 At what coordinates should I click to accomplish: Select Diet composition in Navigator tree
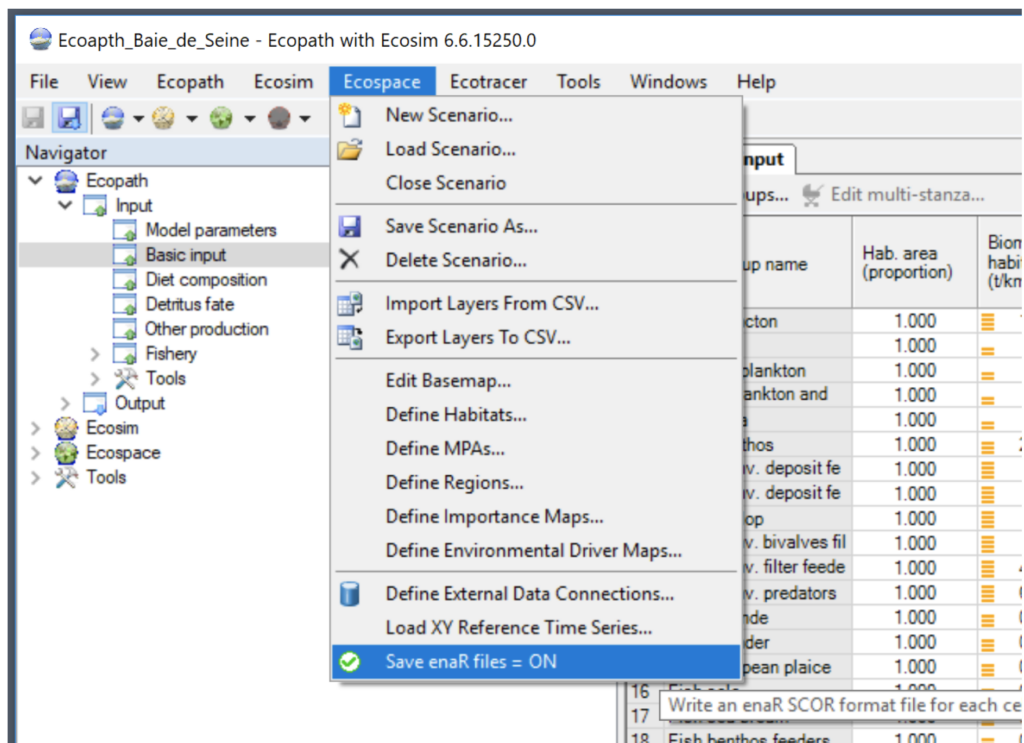205,280
